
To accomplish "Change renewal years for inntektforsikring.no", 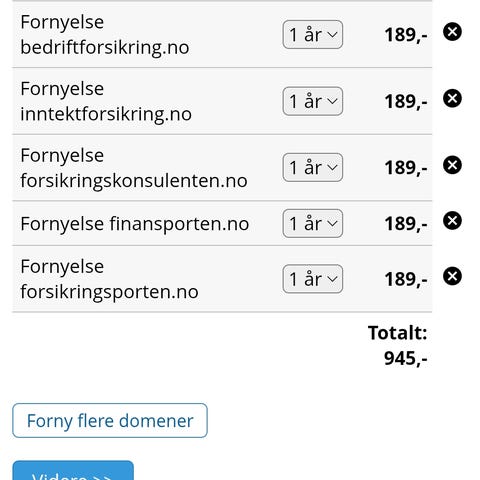I will 313,101.
